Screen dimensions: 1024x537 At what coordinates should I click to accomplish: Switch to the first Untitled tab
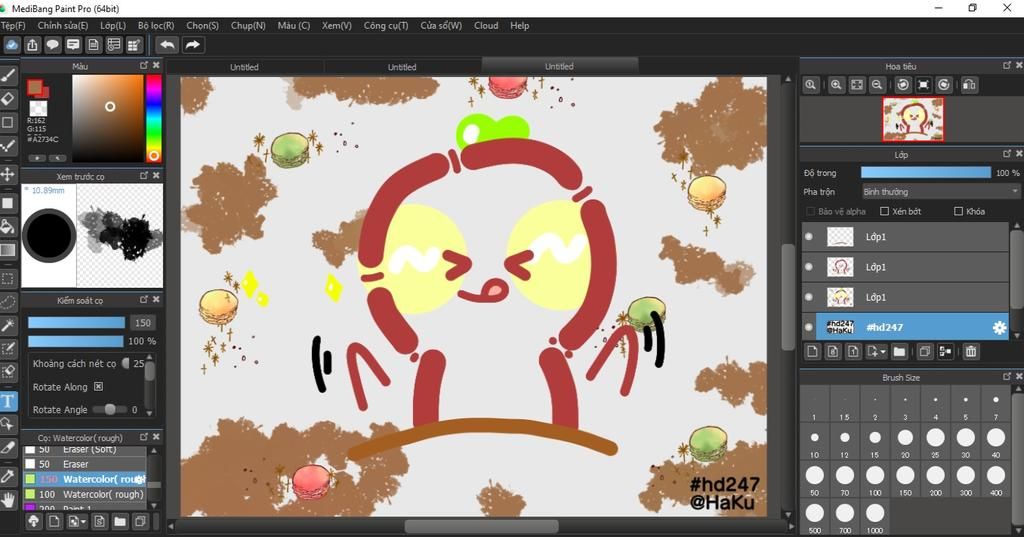pyautogui.click(x=244, y=67)
